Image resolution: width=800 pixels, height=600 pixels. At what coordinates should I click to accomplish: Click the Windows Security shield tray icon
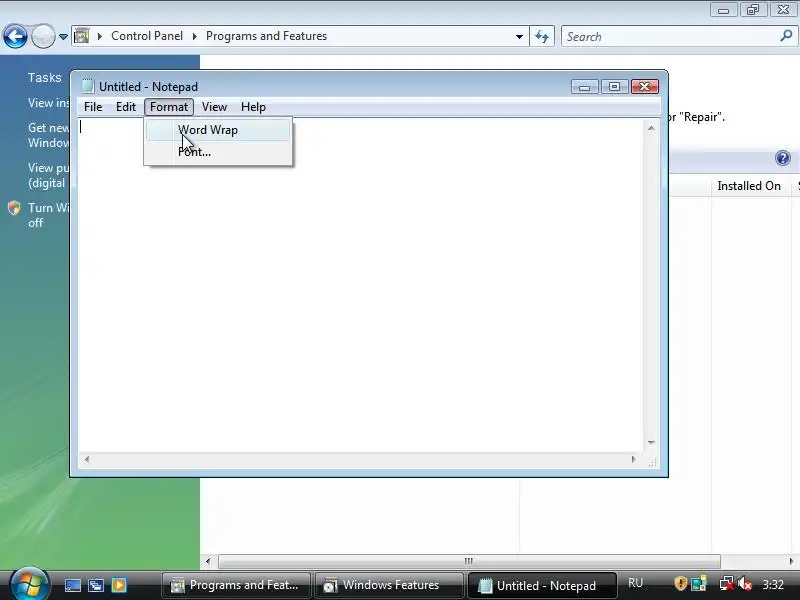(681, 583)
